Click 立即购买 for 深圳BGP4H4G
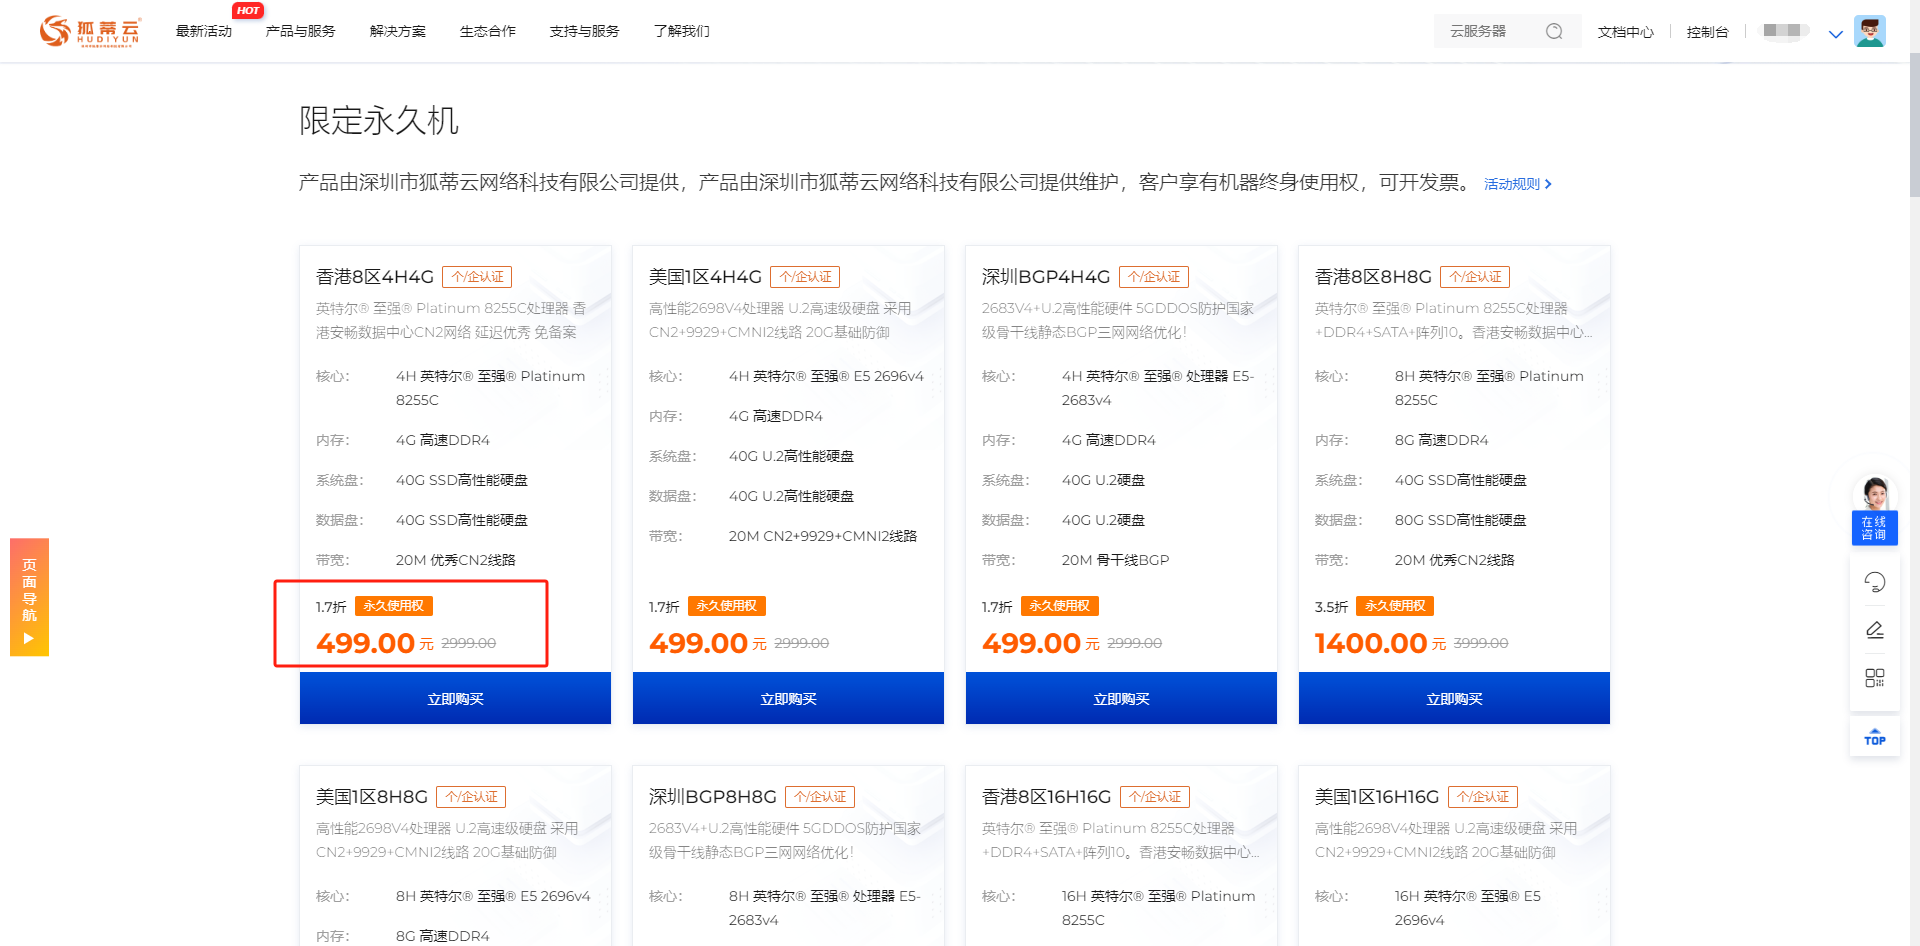The width and height of the screenshot is (1920, 946). click(1121, 698)
